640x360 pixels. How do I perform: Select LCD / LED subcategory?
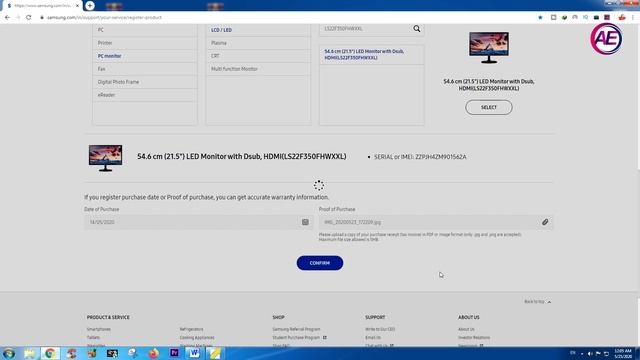[x=258, y=30]
